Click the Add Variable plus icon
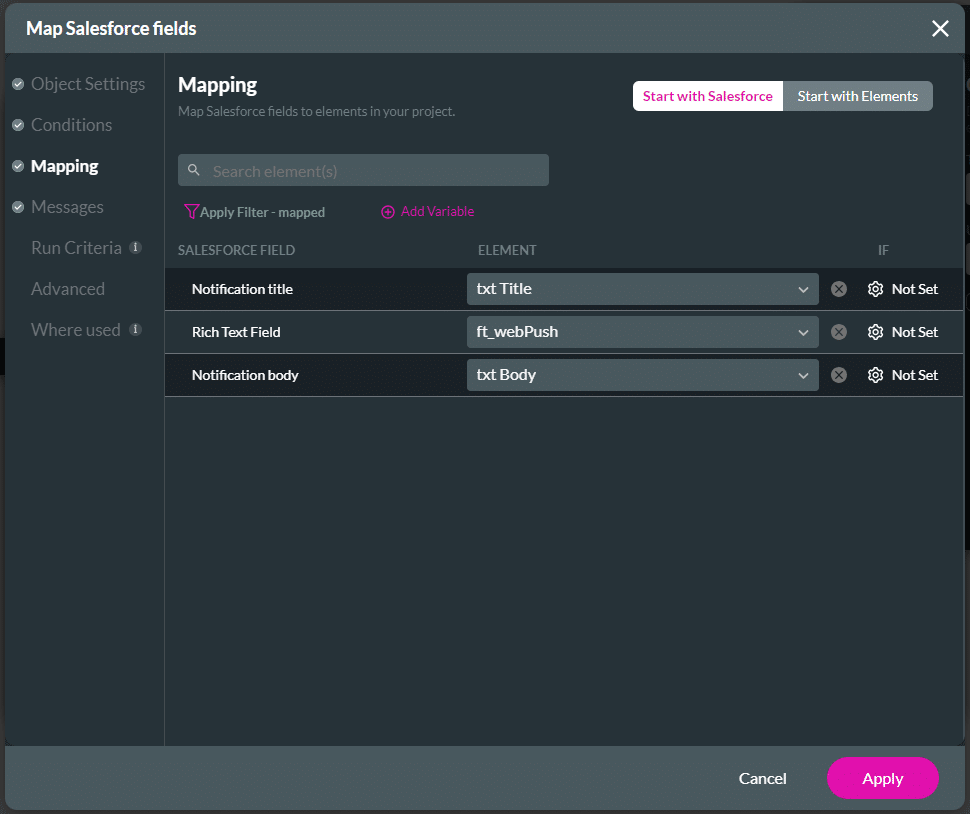The height and width of the screenshot is (814, 970). (x=388, y=212)
